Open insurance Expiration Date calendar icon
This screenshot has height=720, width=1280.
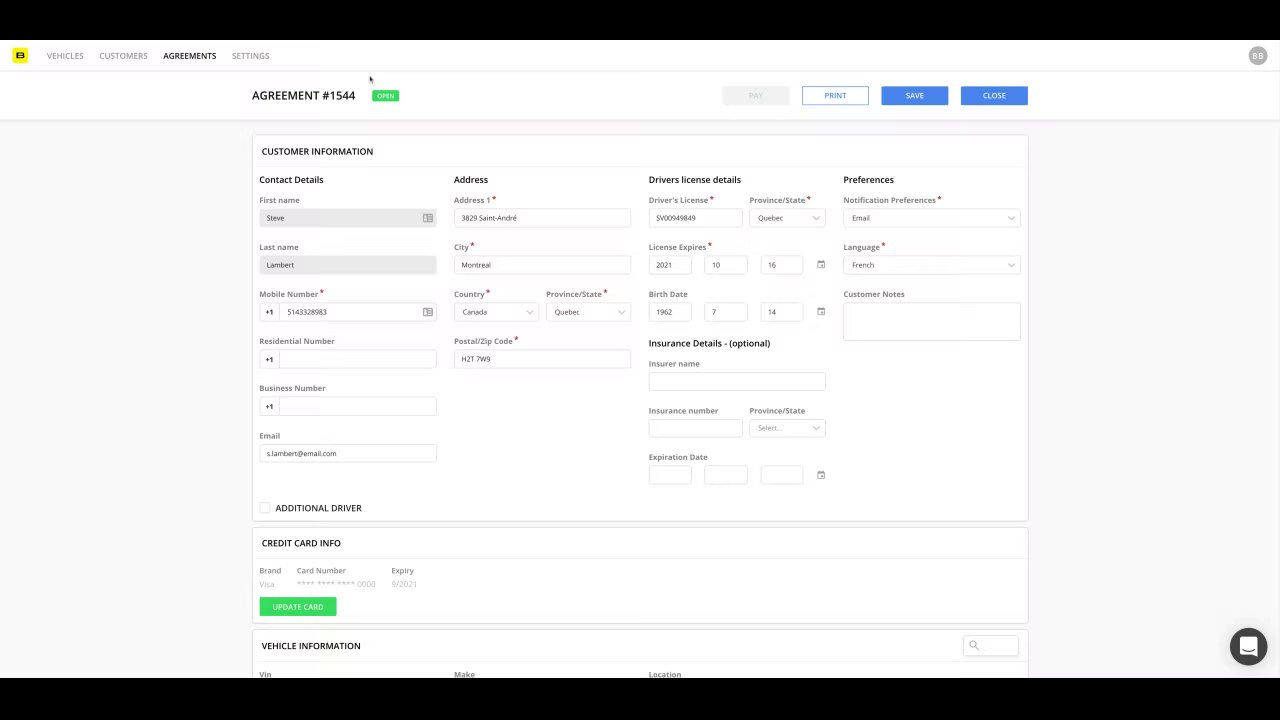821,475
